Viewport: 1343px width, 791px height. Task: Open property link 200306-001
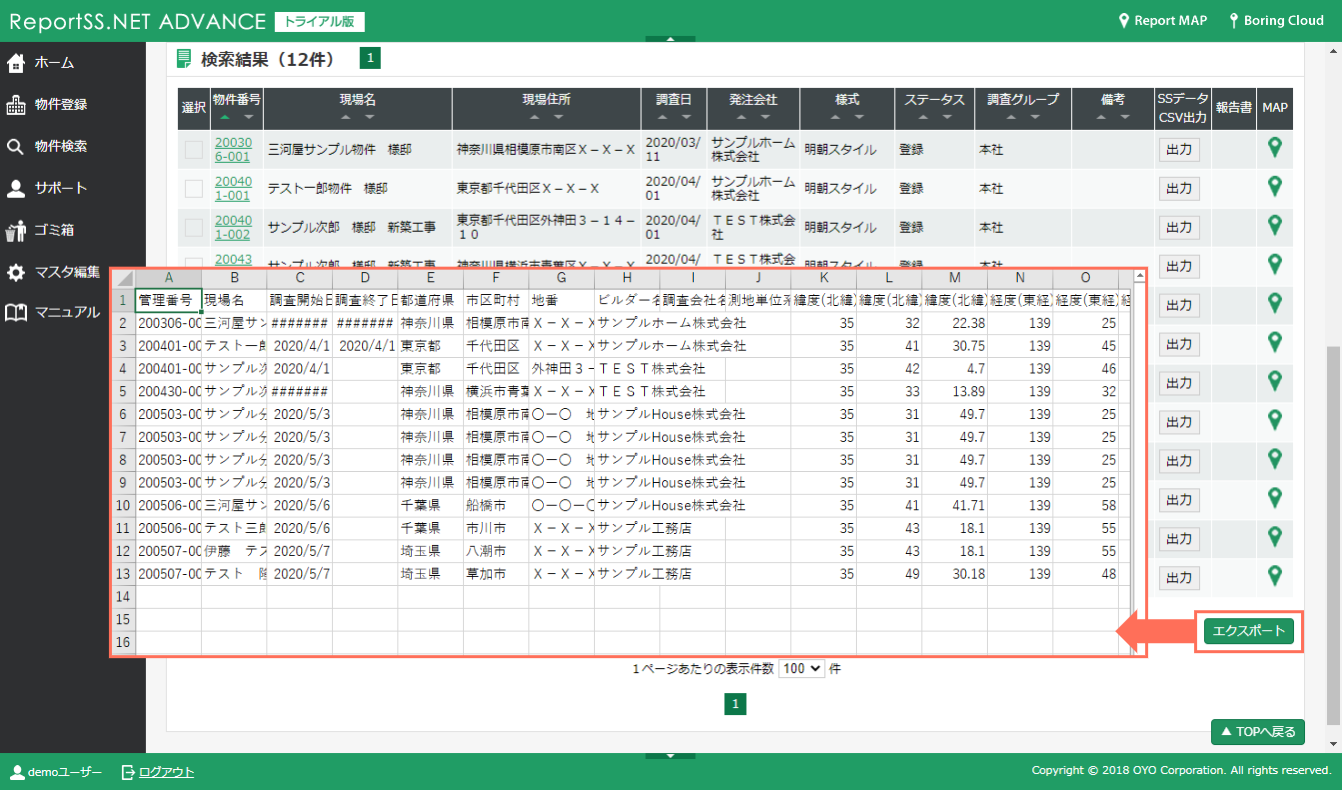[233, 150]
